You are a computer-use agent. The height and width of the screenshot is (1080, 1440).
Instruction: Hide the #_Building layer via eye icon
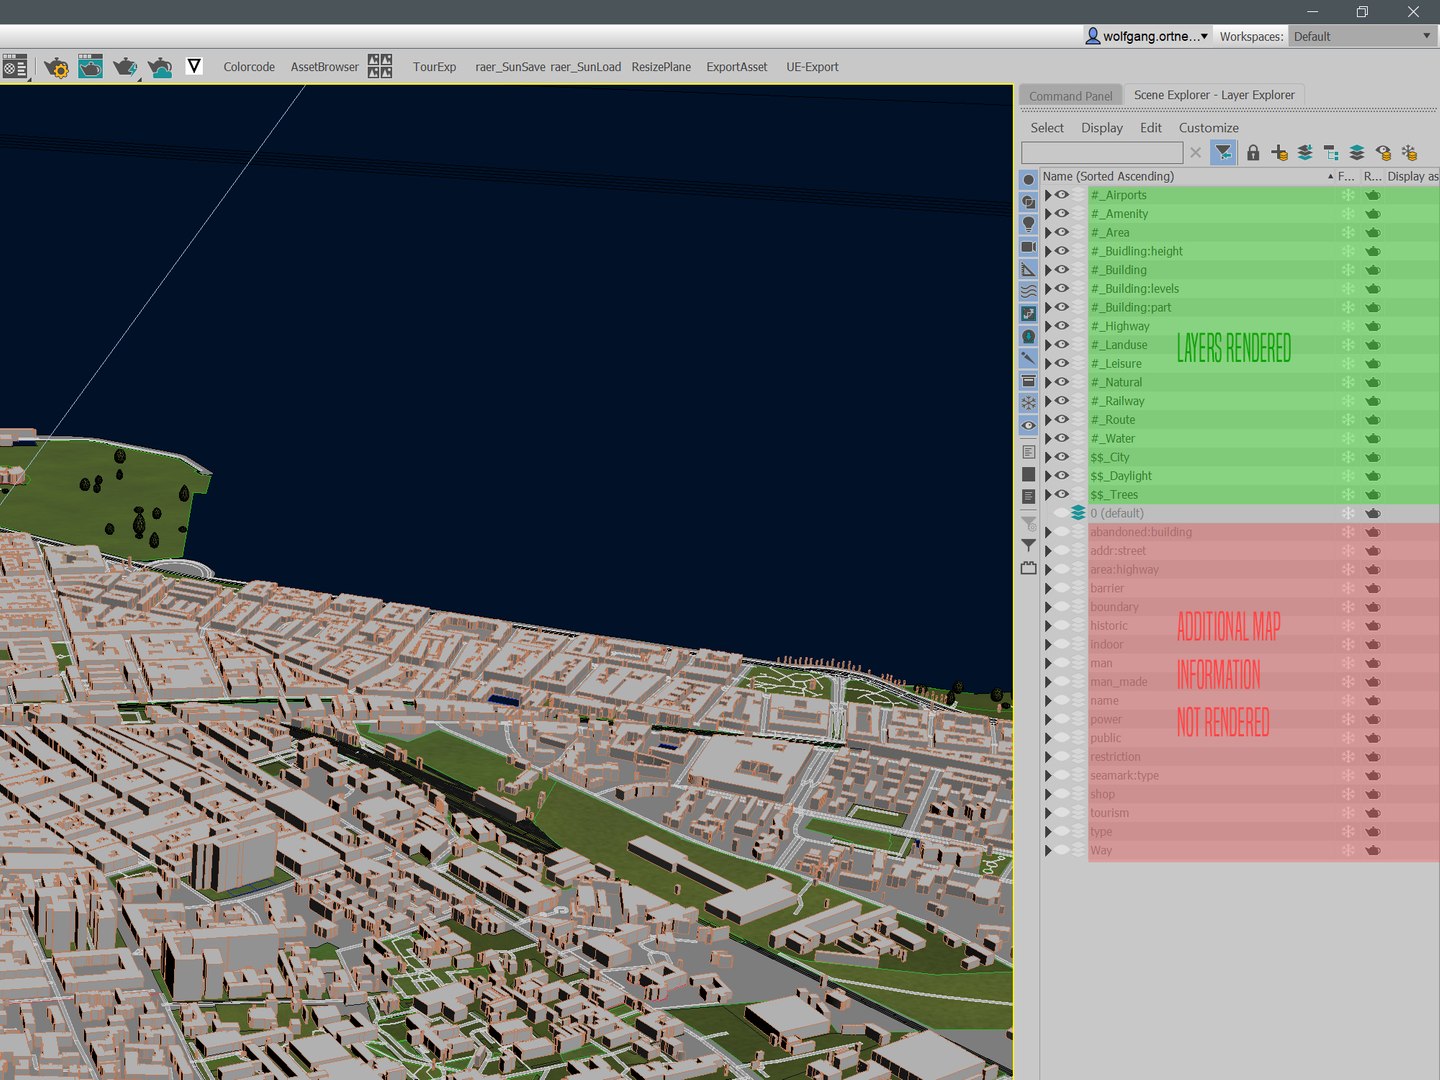tap(1062, 270)
